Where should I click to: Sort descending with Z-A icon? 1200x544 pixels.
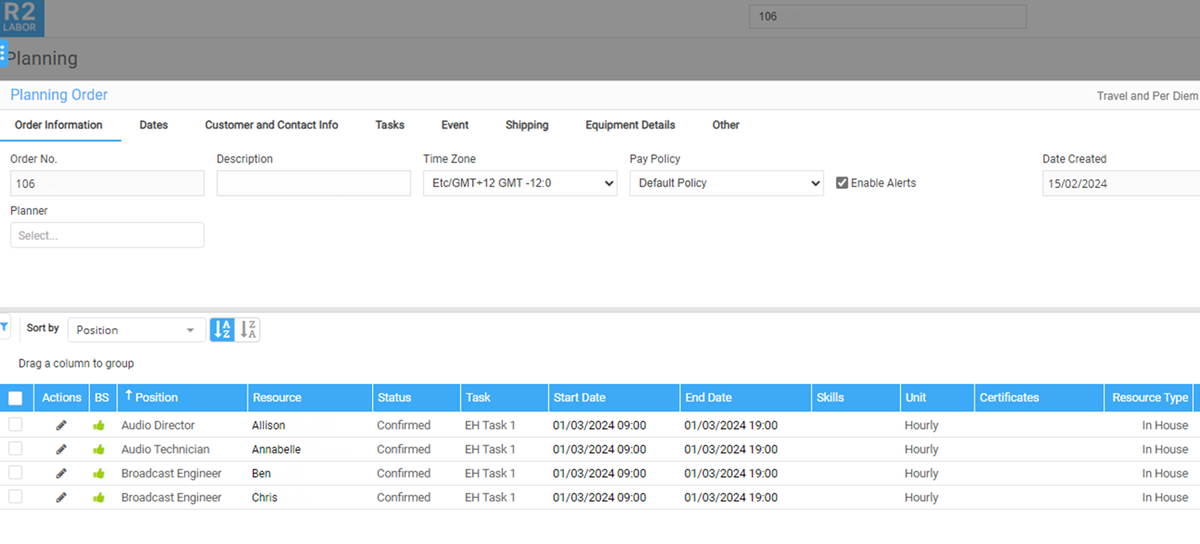coord(248,330)
